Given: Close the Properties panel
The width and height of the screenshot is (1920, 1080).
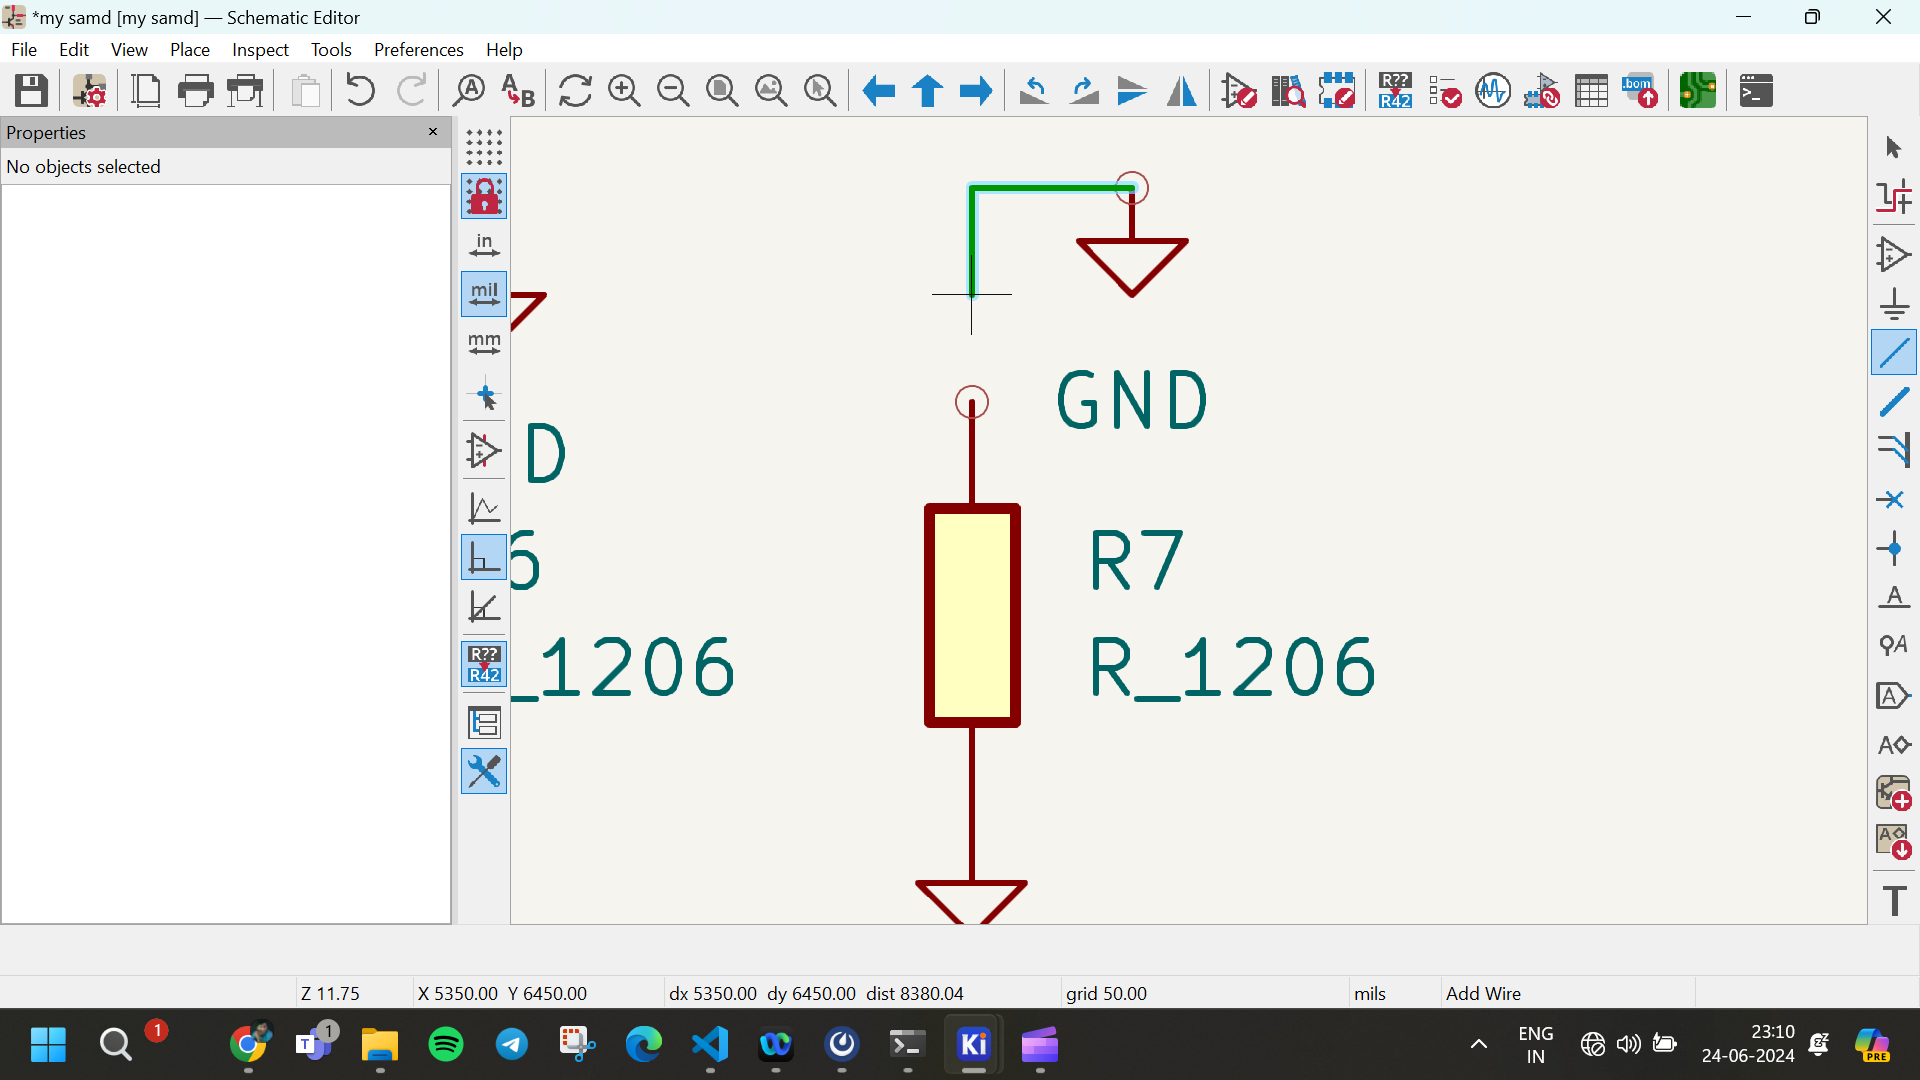Looking at the screenshot, I should click(x=433, y=132).
